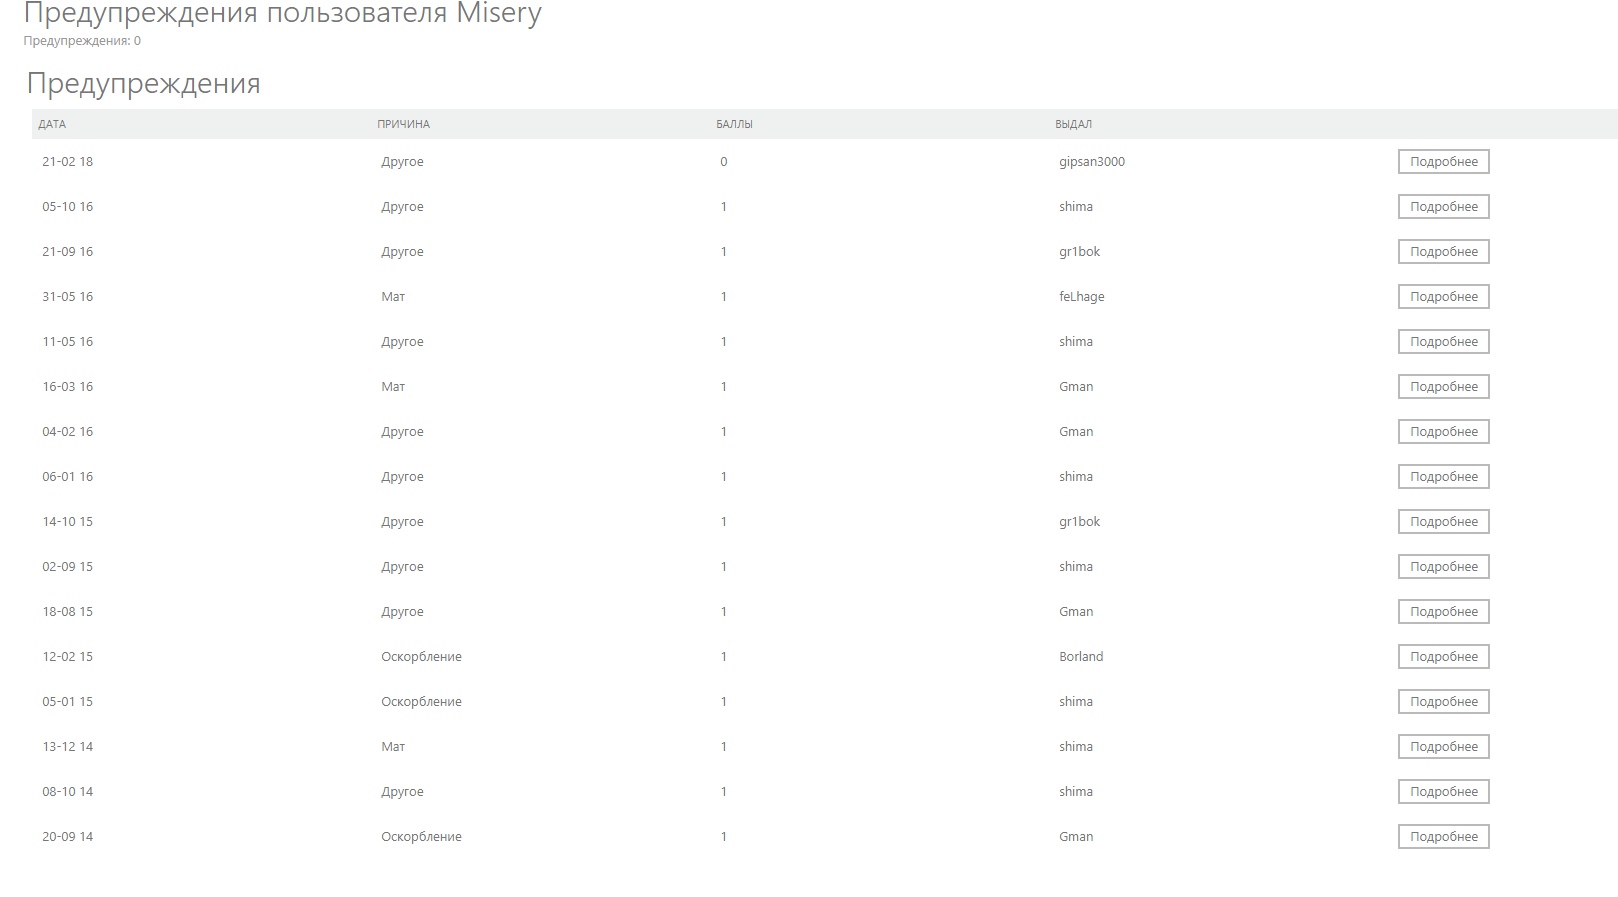Viewport: 1618px width, 897px height.
Task: Click the ВЫДАЛ column header
Action: (1073, 124)
